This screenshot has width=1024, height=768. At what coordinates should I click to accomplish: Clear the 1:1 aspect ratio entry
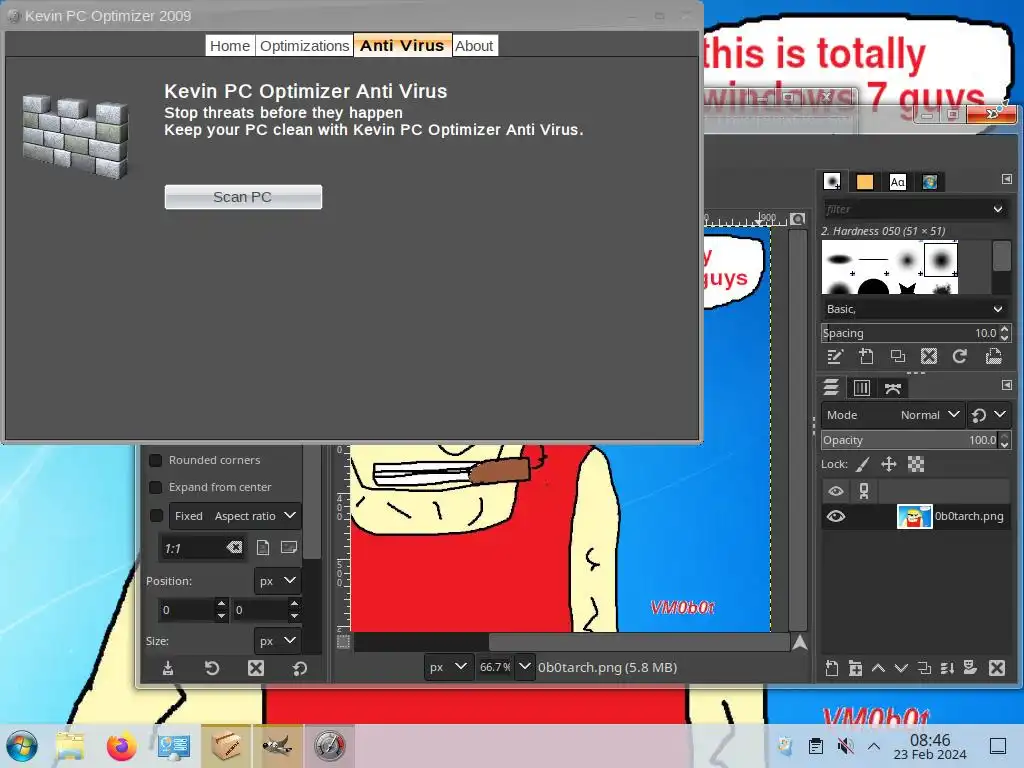point(234,547)
